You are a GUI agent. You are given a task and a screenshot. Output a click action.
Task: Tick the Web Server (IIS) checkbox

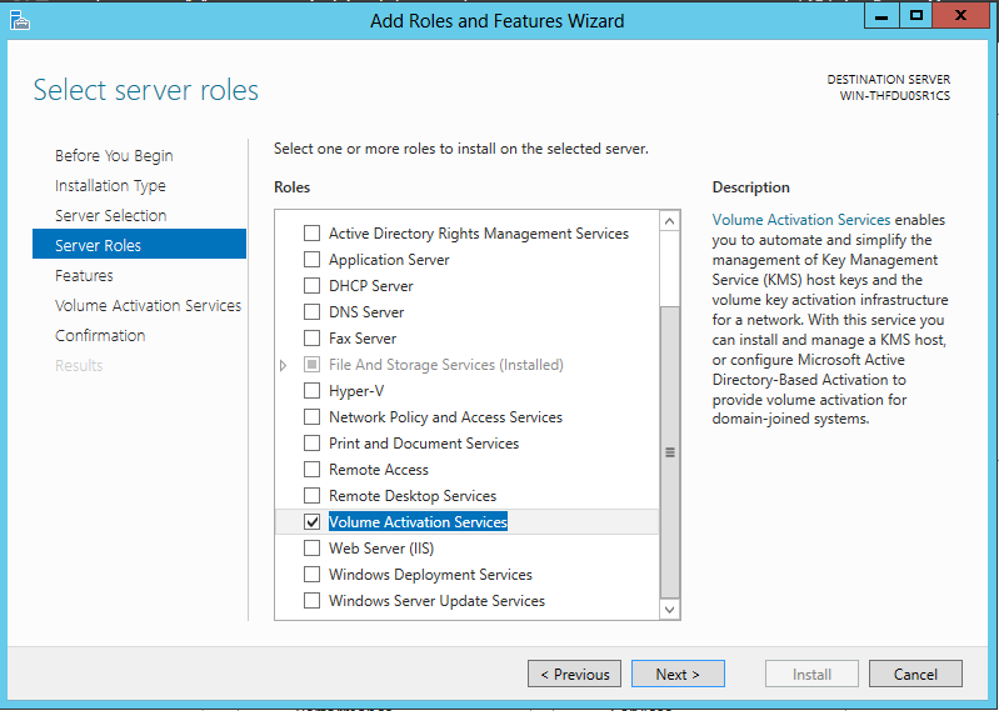click(312, 548)
